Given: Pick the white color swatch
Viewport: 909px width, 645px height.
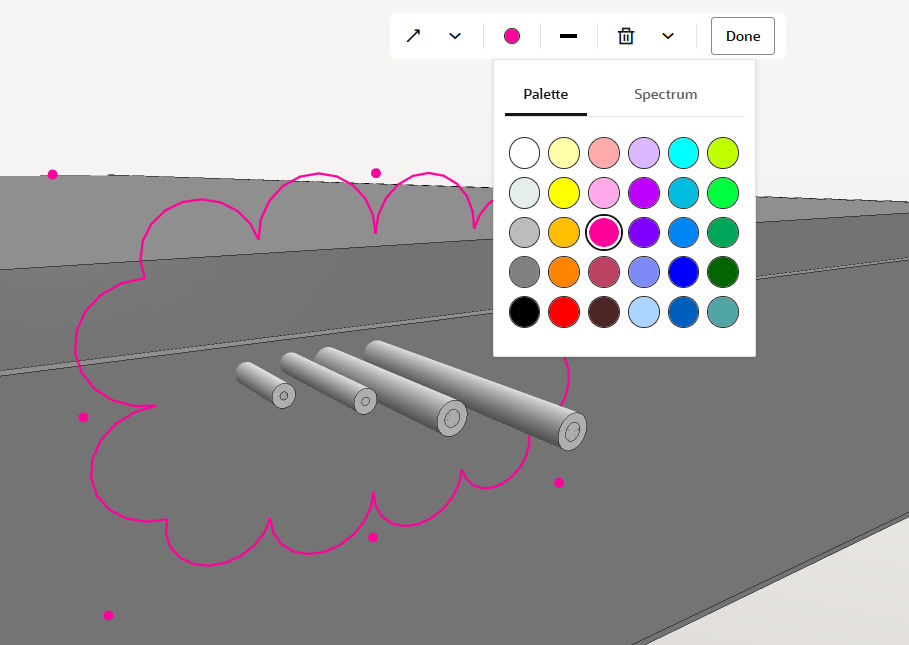Looking at the screenshot, I should pyautogui.click(x=524, y=153).
